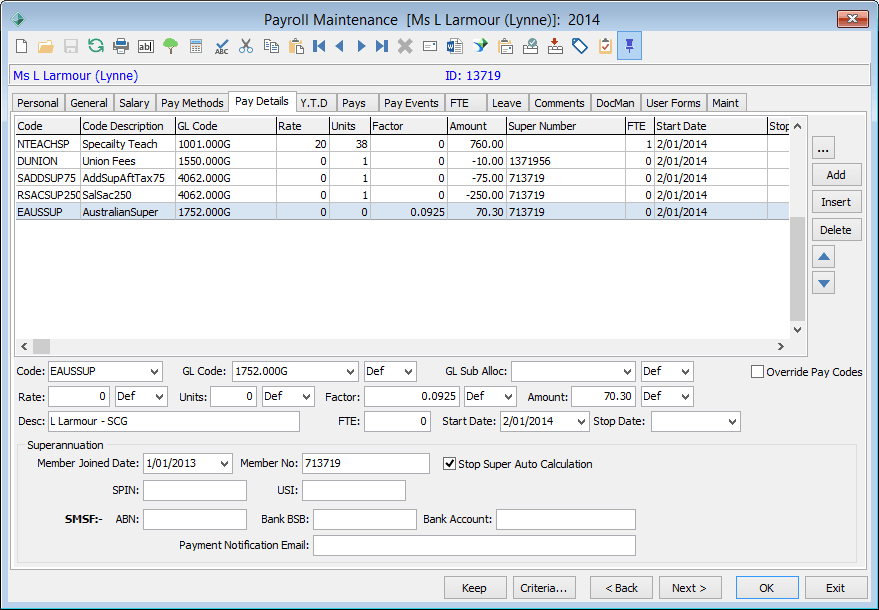The height and width of the screenshot is (610, 879).
Task: Click the New record icon
Action: pyautogui.click(x=21, y=46)
